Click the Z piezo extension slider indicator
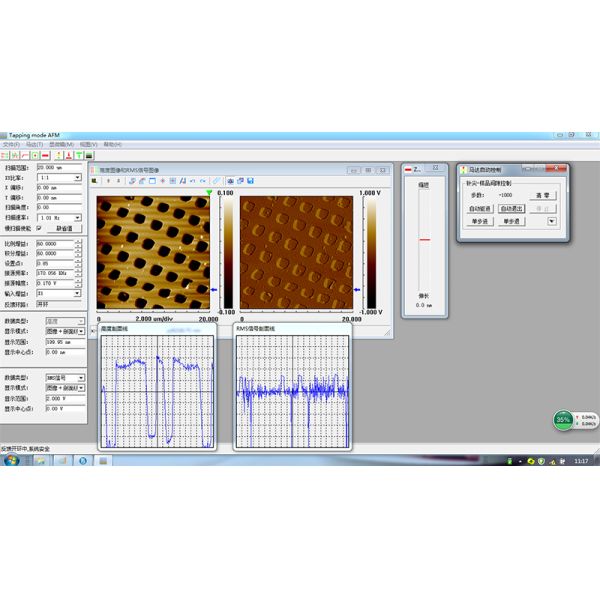600x600 pixels. [424, 240]
